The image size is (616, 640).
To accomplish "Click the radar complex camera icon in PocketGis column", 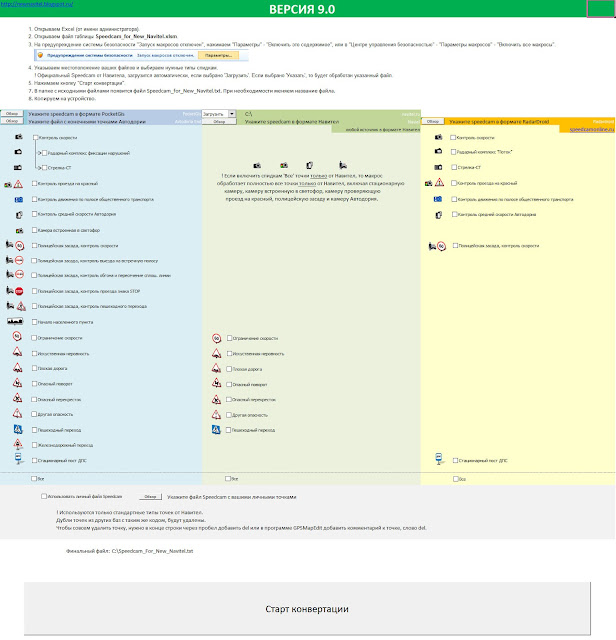I will (x=18, y=152).
